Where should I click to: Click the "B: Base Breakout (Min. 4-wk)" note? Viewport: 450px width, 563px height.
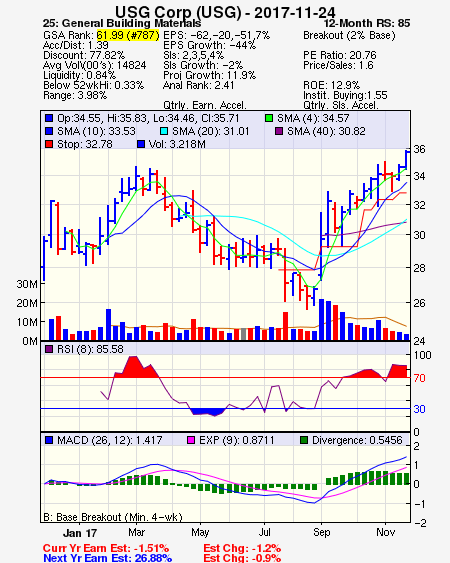pyautogui.click(x=113, y=517)
